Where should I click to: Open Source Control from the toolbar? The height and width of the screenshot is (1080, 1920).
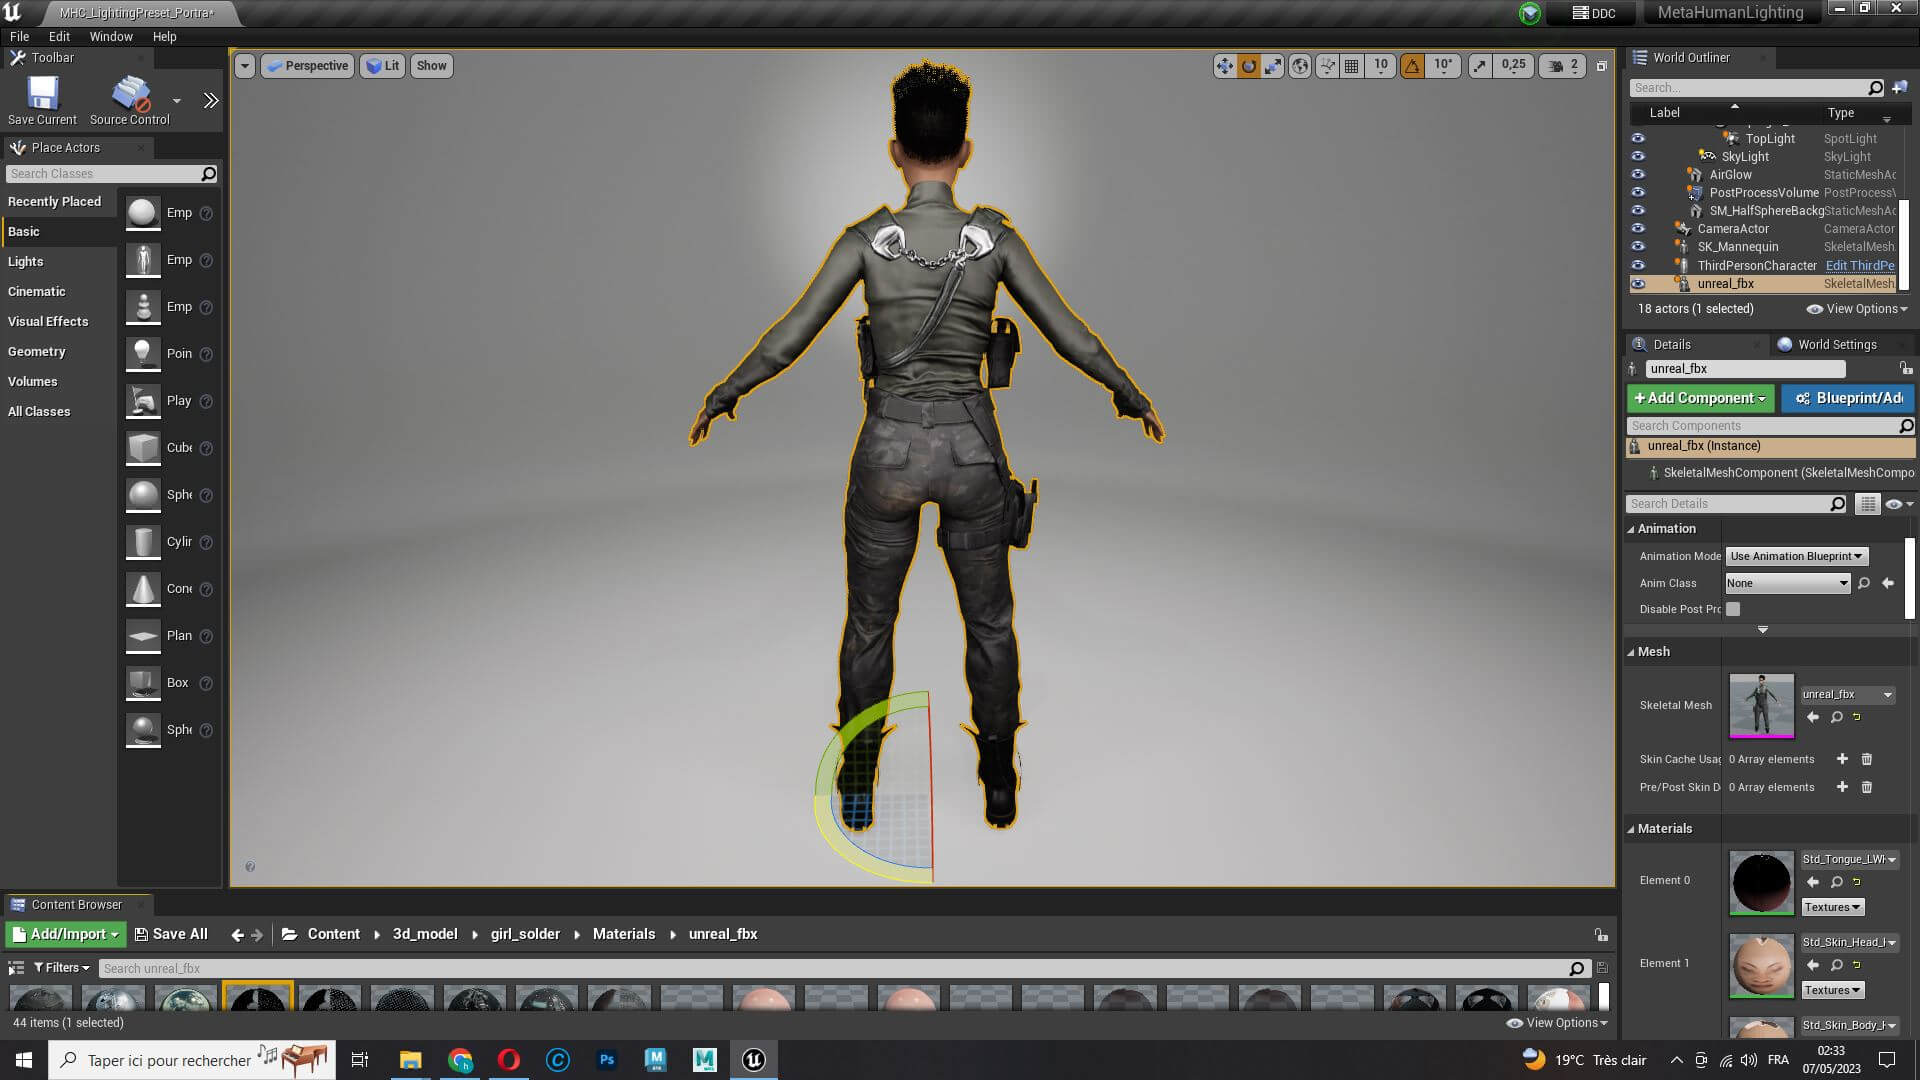pyautogui.click(x=129, y=94)
